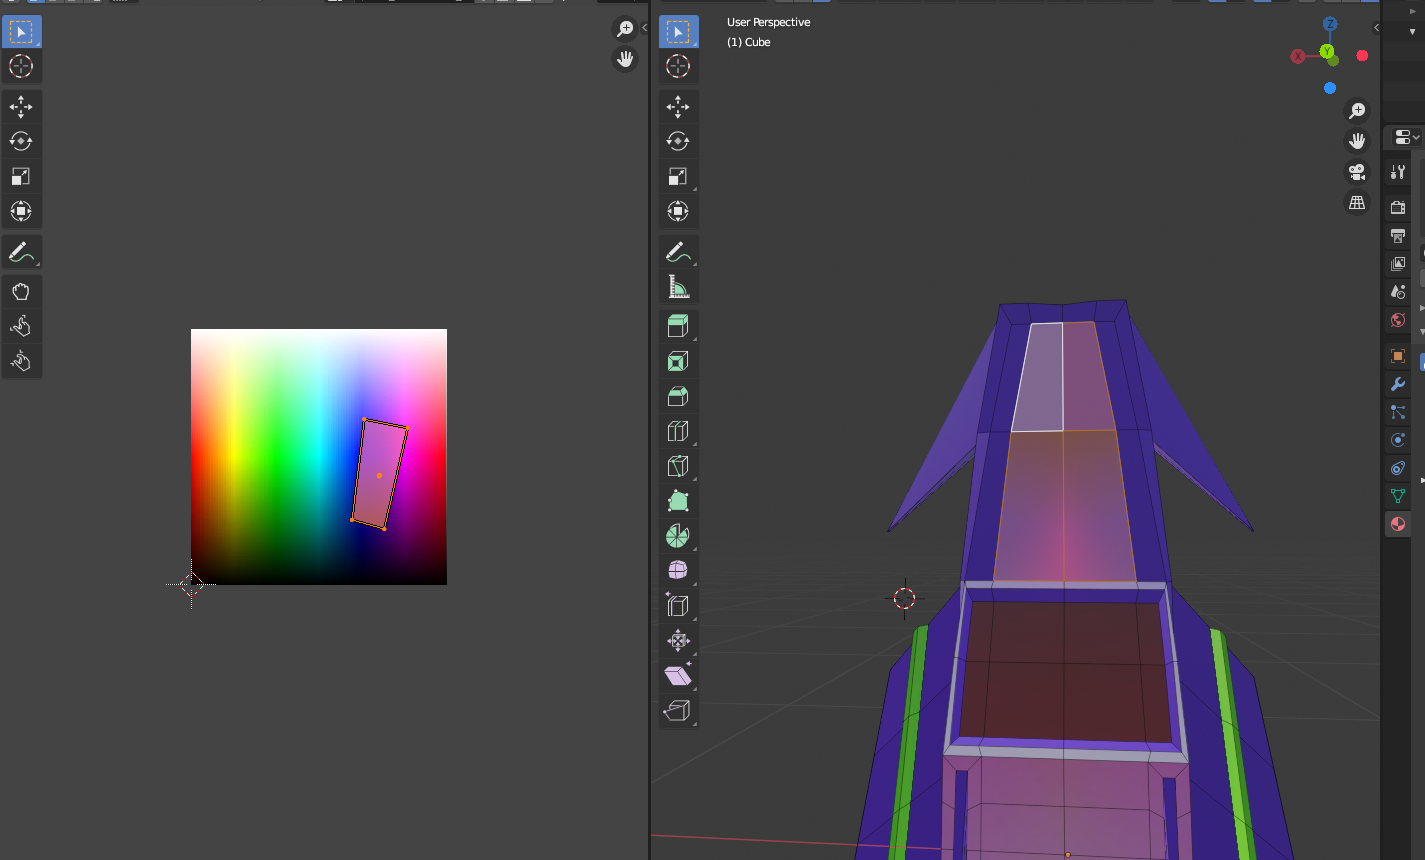Screen dimensions: 1425x860
Task: Click the white-outlined active face on the model
Action: 1039,378
